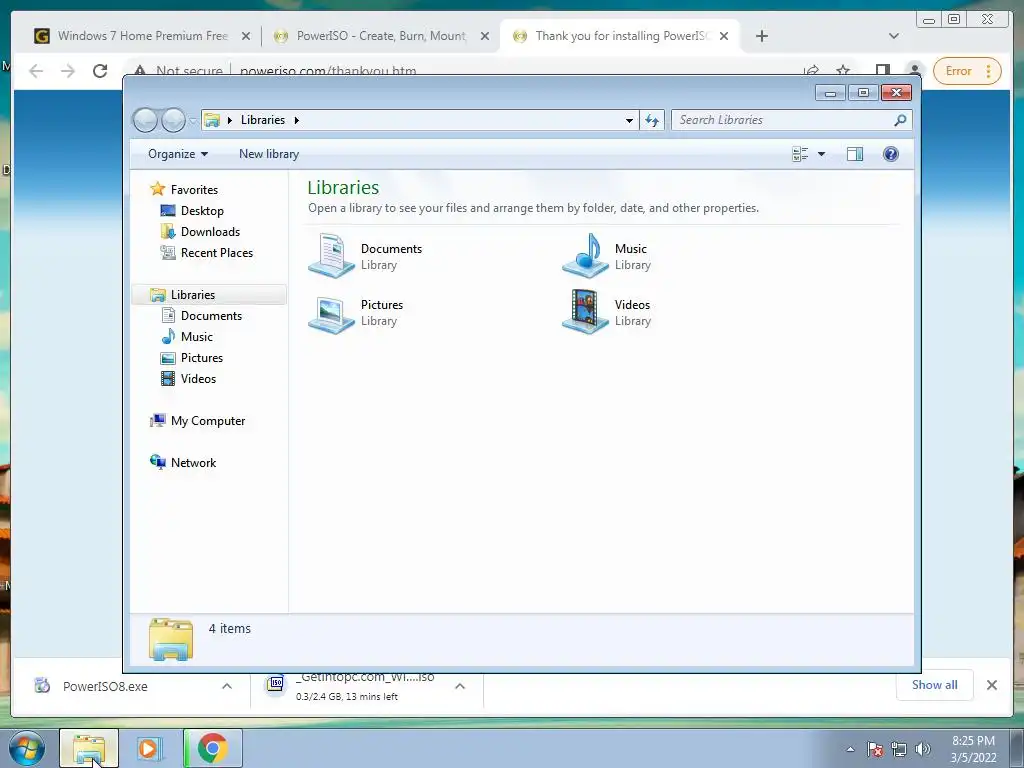Viewport: 1024px width, 768px height.
Task: Click network tray icon
Action: [x=899, y=749]
